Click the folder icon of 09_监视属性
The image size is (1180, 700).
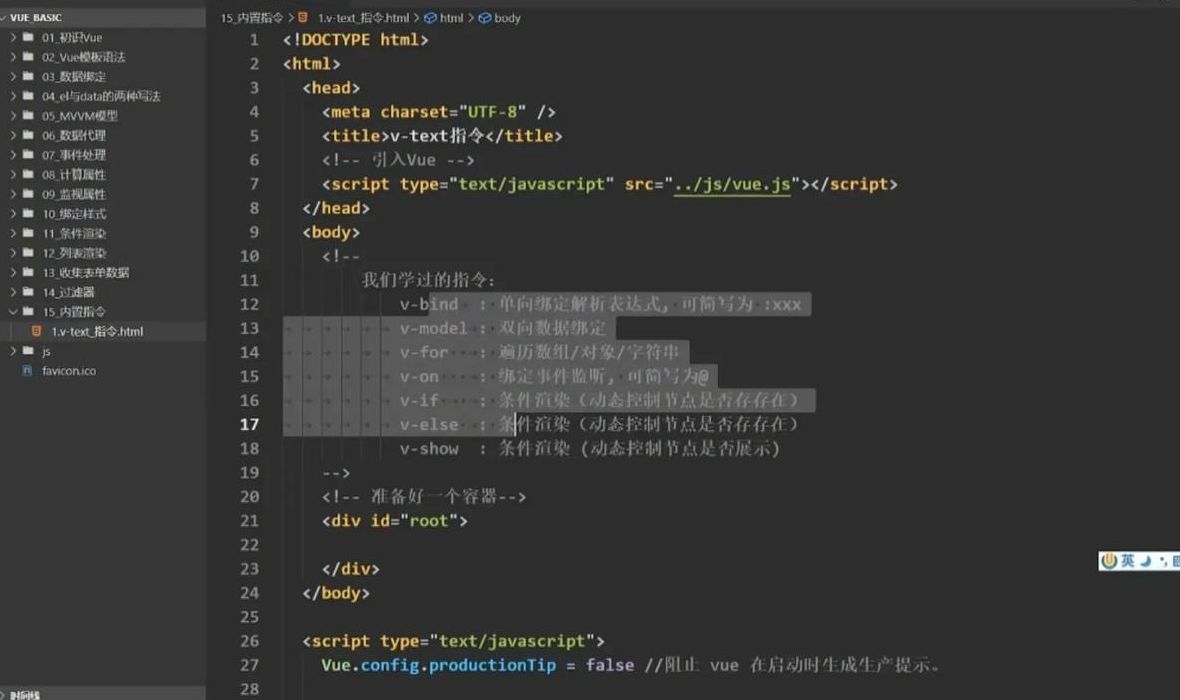pyautogui.click(x=28, y=193)
